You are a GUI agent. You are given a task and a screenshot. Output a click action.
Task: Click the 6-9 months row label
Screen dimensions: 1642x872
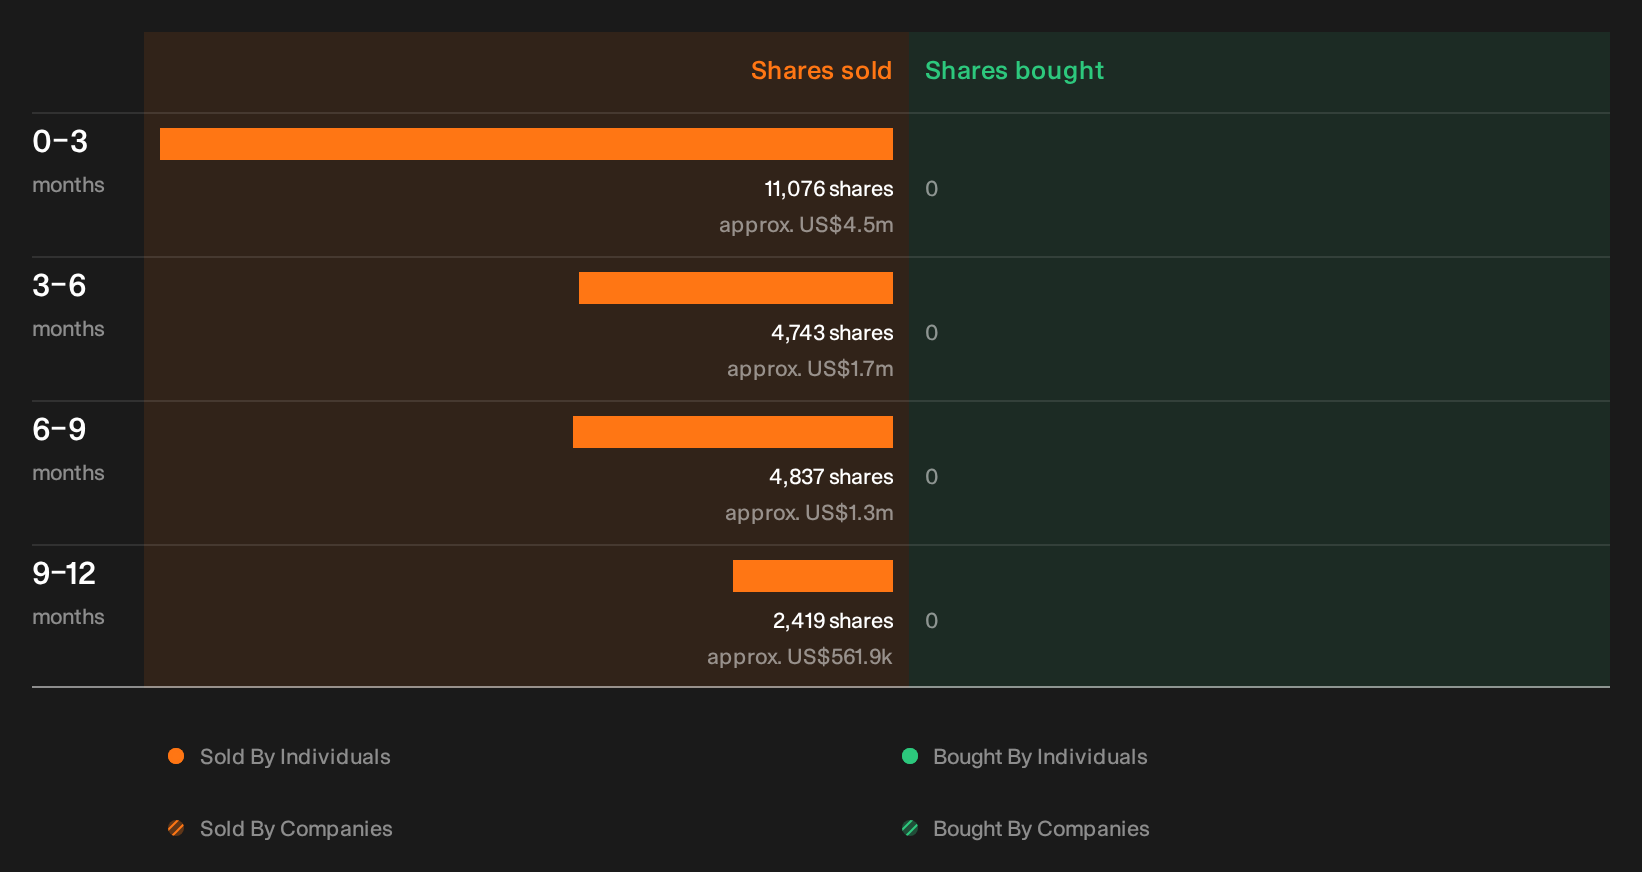click(x=68, y=448)
